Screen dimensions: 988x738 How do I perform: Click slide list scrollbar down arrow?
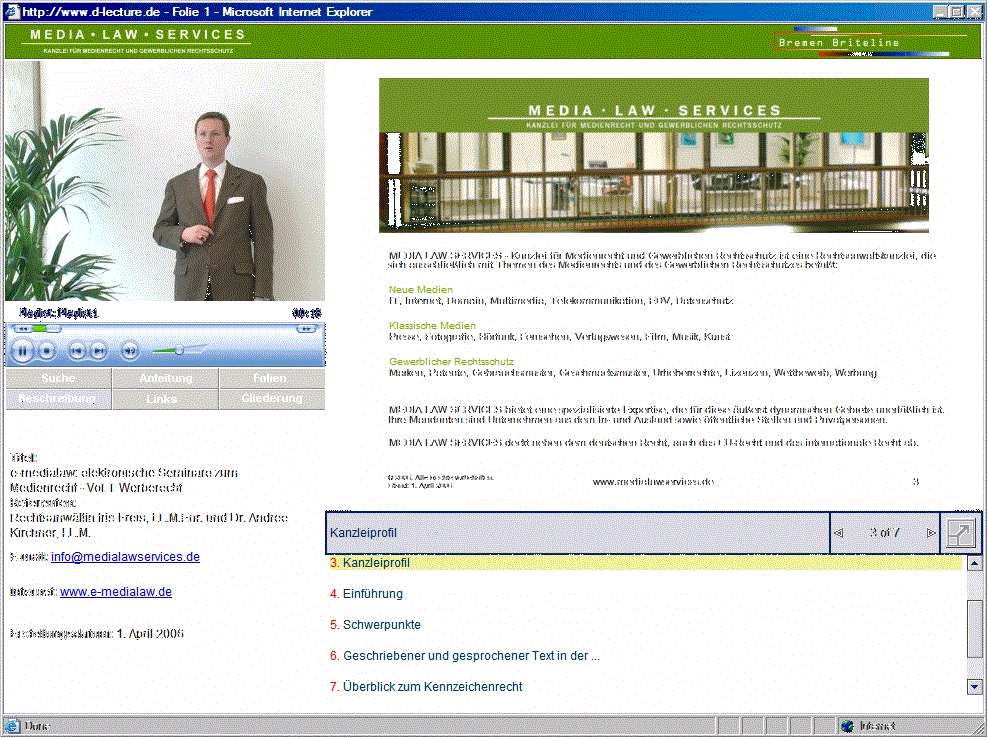[974, 687]
